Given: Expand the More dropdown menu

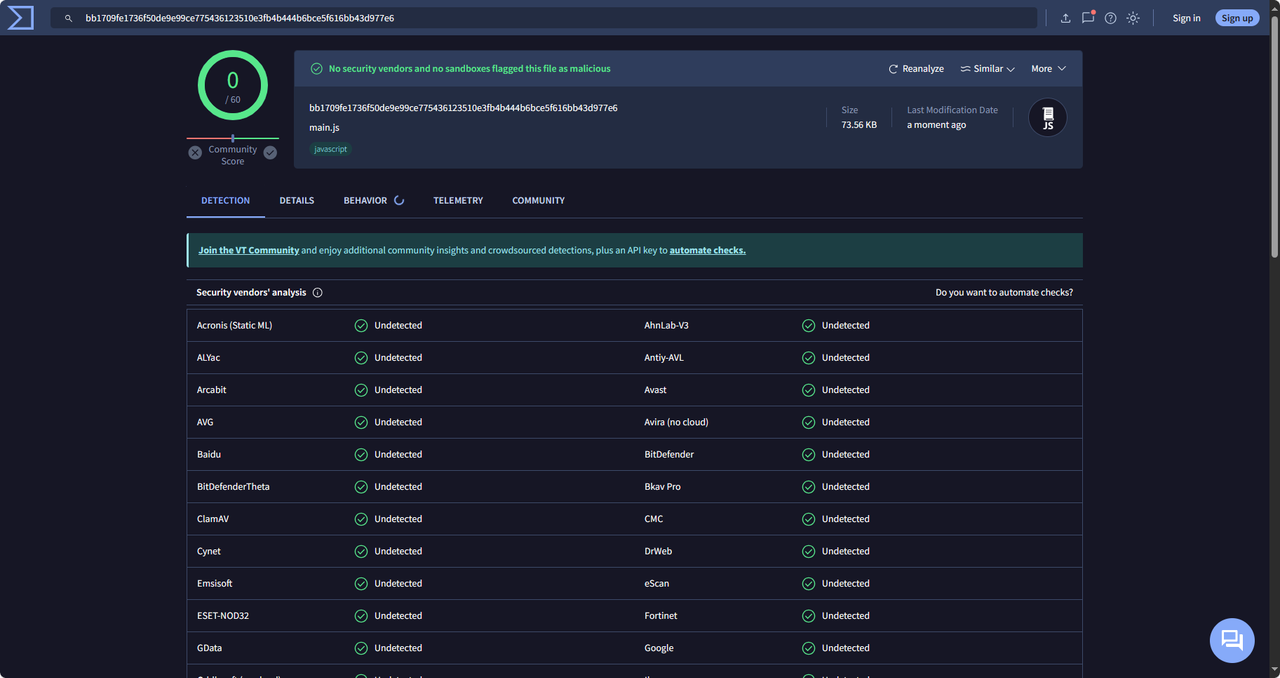Looking at the screenshot, I should [1049, 69].
